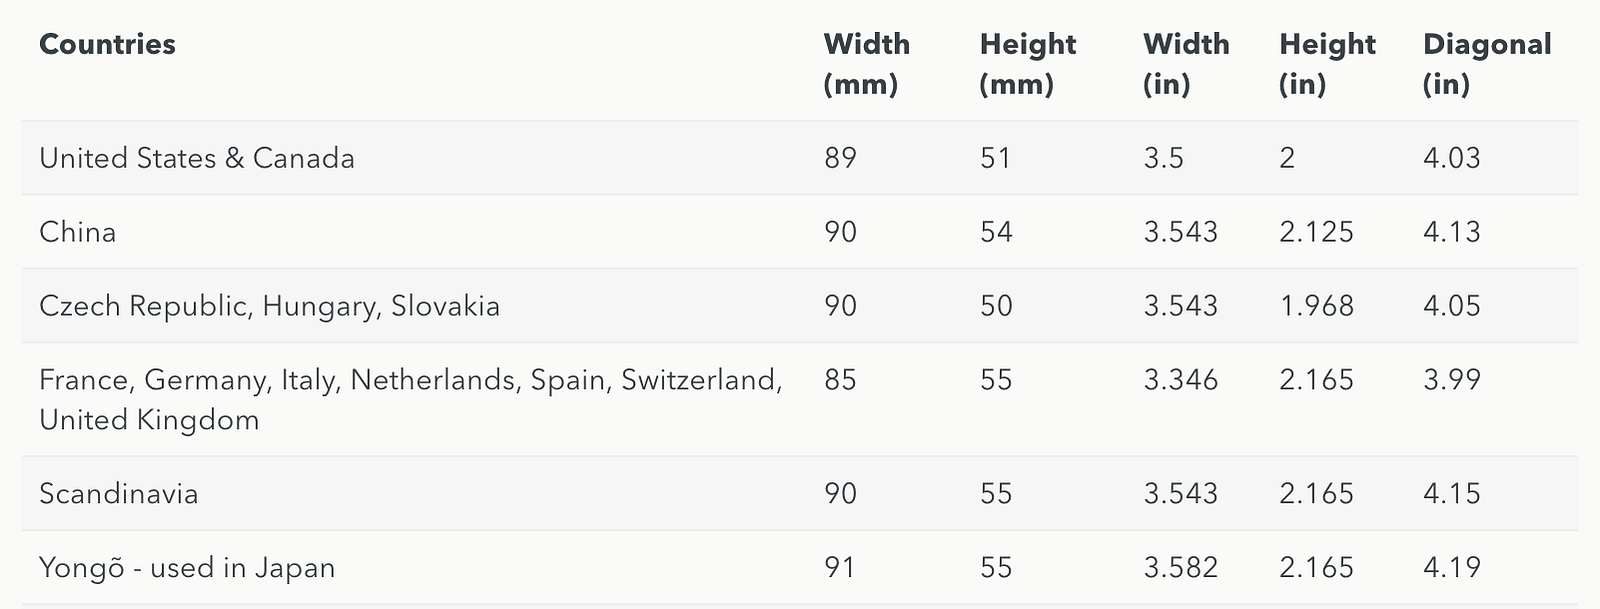Select the Height (mm) column header
This screenshot has height=609, width=1600.
1027,64
